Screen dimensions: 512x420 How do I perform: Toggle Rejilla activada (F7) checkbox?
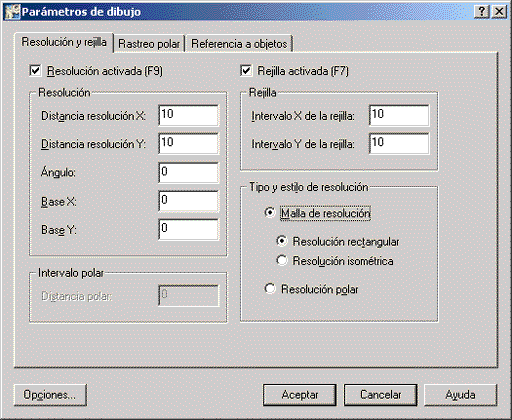click(x=246, y=71)
